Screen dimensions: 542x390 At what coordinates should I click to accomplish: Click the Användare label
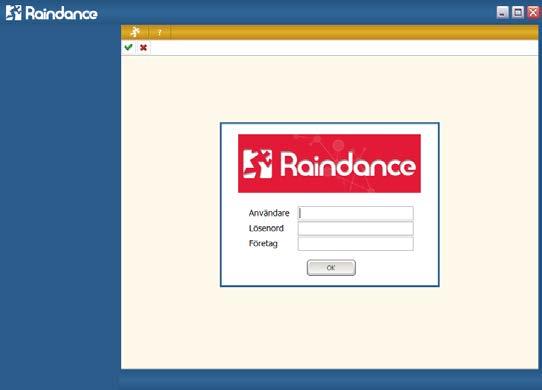coord(269,213)
